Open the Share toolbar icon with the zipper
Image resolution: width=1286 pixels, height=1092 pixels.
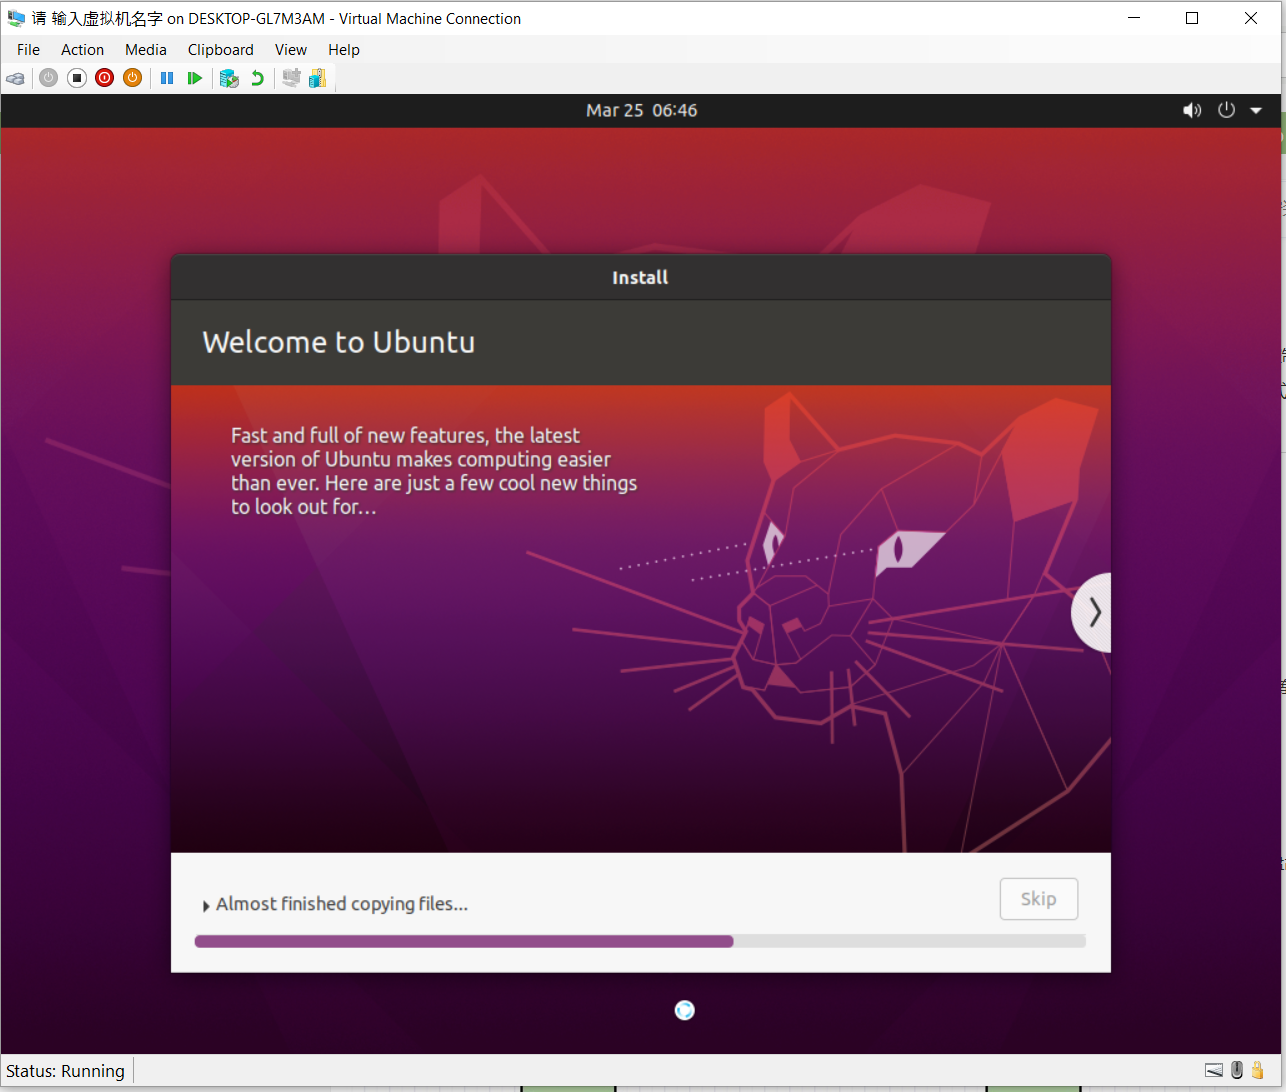(x=318, y=78)
